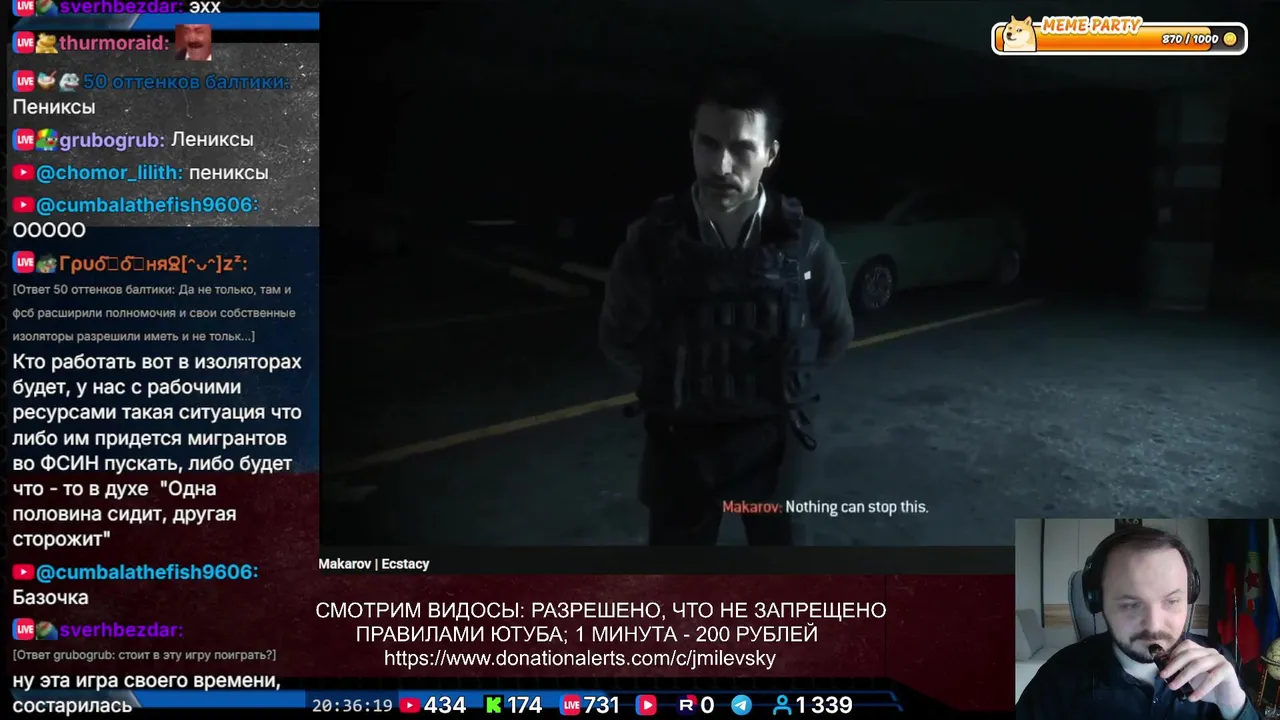The image size is (1280, 720).
Task: Click the 'СМОТРИМ ВИДОСЫ' banner line
Action: pyautogui.click(x=600, y=610)
